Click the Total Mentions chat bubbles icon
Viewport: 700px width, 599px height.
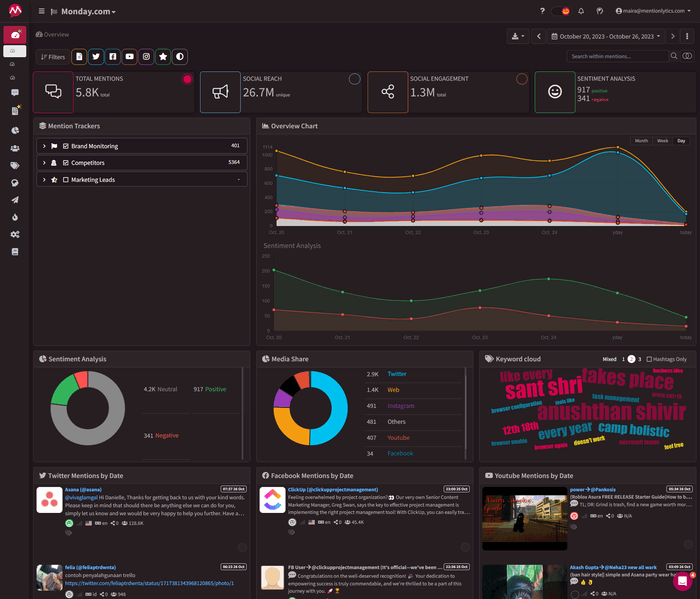[53, 92]
